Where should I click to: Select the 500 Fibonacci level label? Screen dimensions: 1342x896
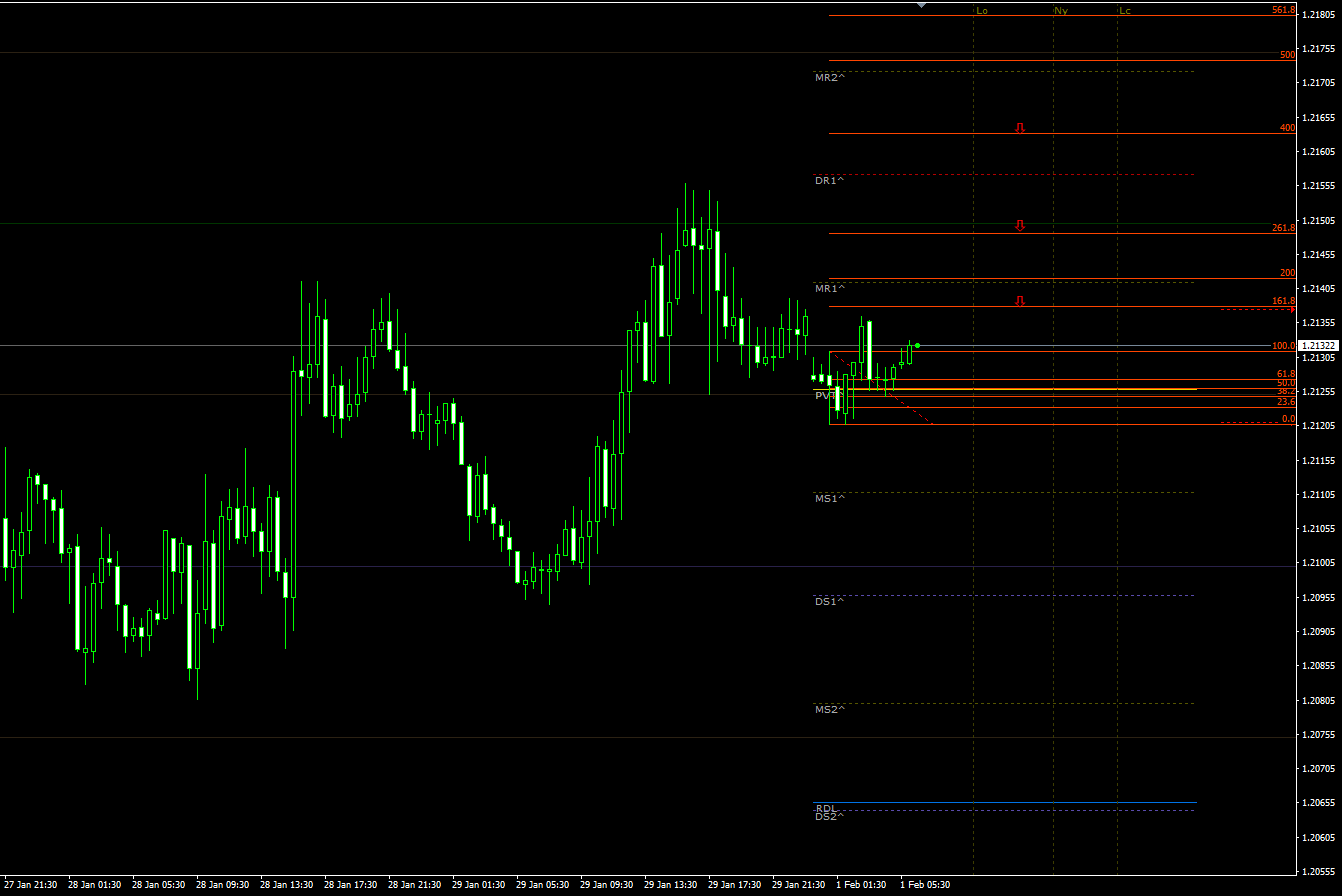(x=1288, y=55)
